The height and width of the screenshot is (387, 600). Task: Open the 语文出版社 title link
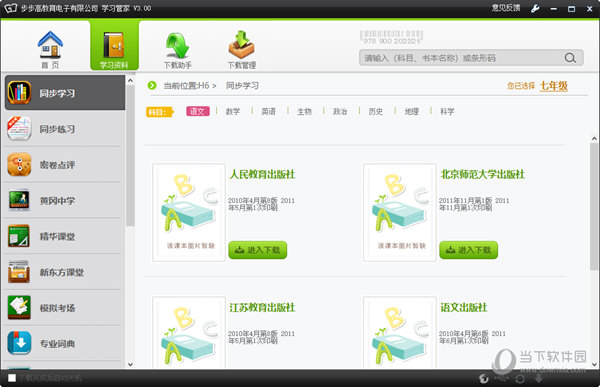pyautogui.click(x=463, y=307)
